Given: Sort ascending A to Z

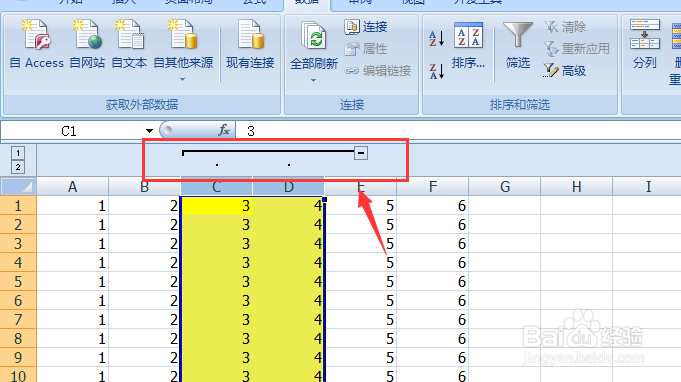Looking at the screenshot, I should (436, 38).
